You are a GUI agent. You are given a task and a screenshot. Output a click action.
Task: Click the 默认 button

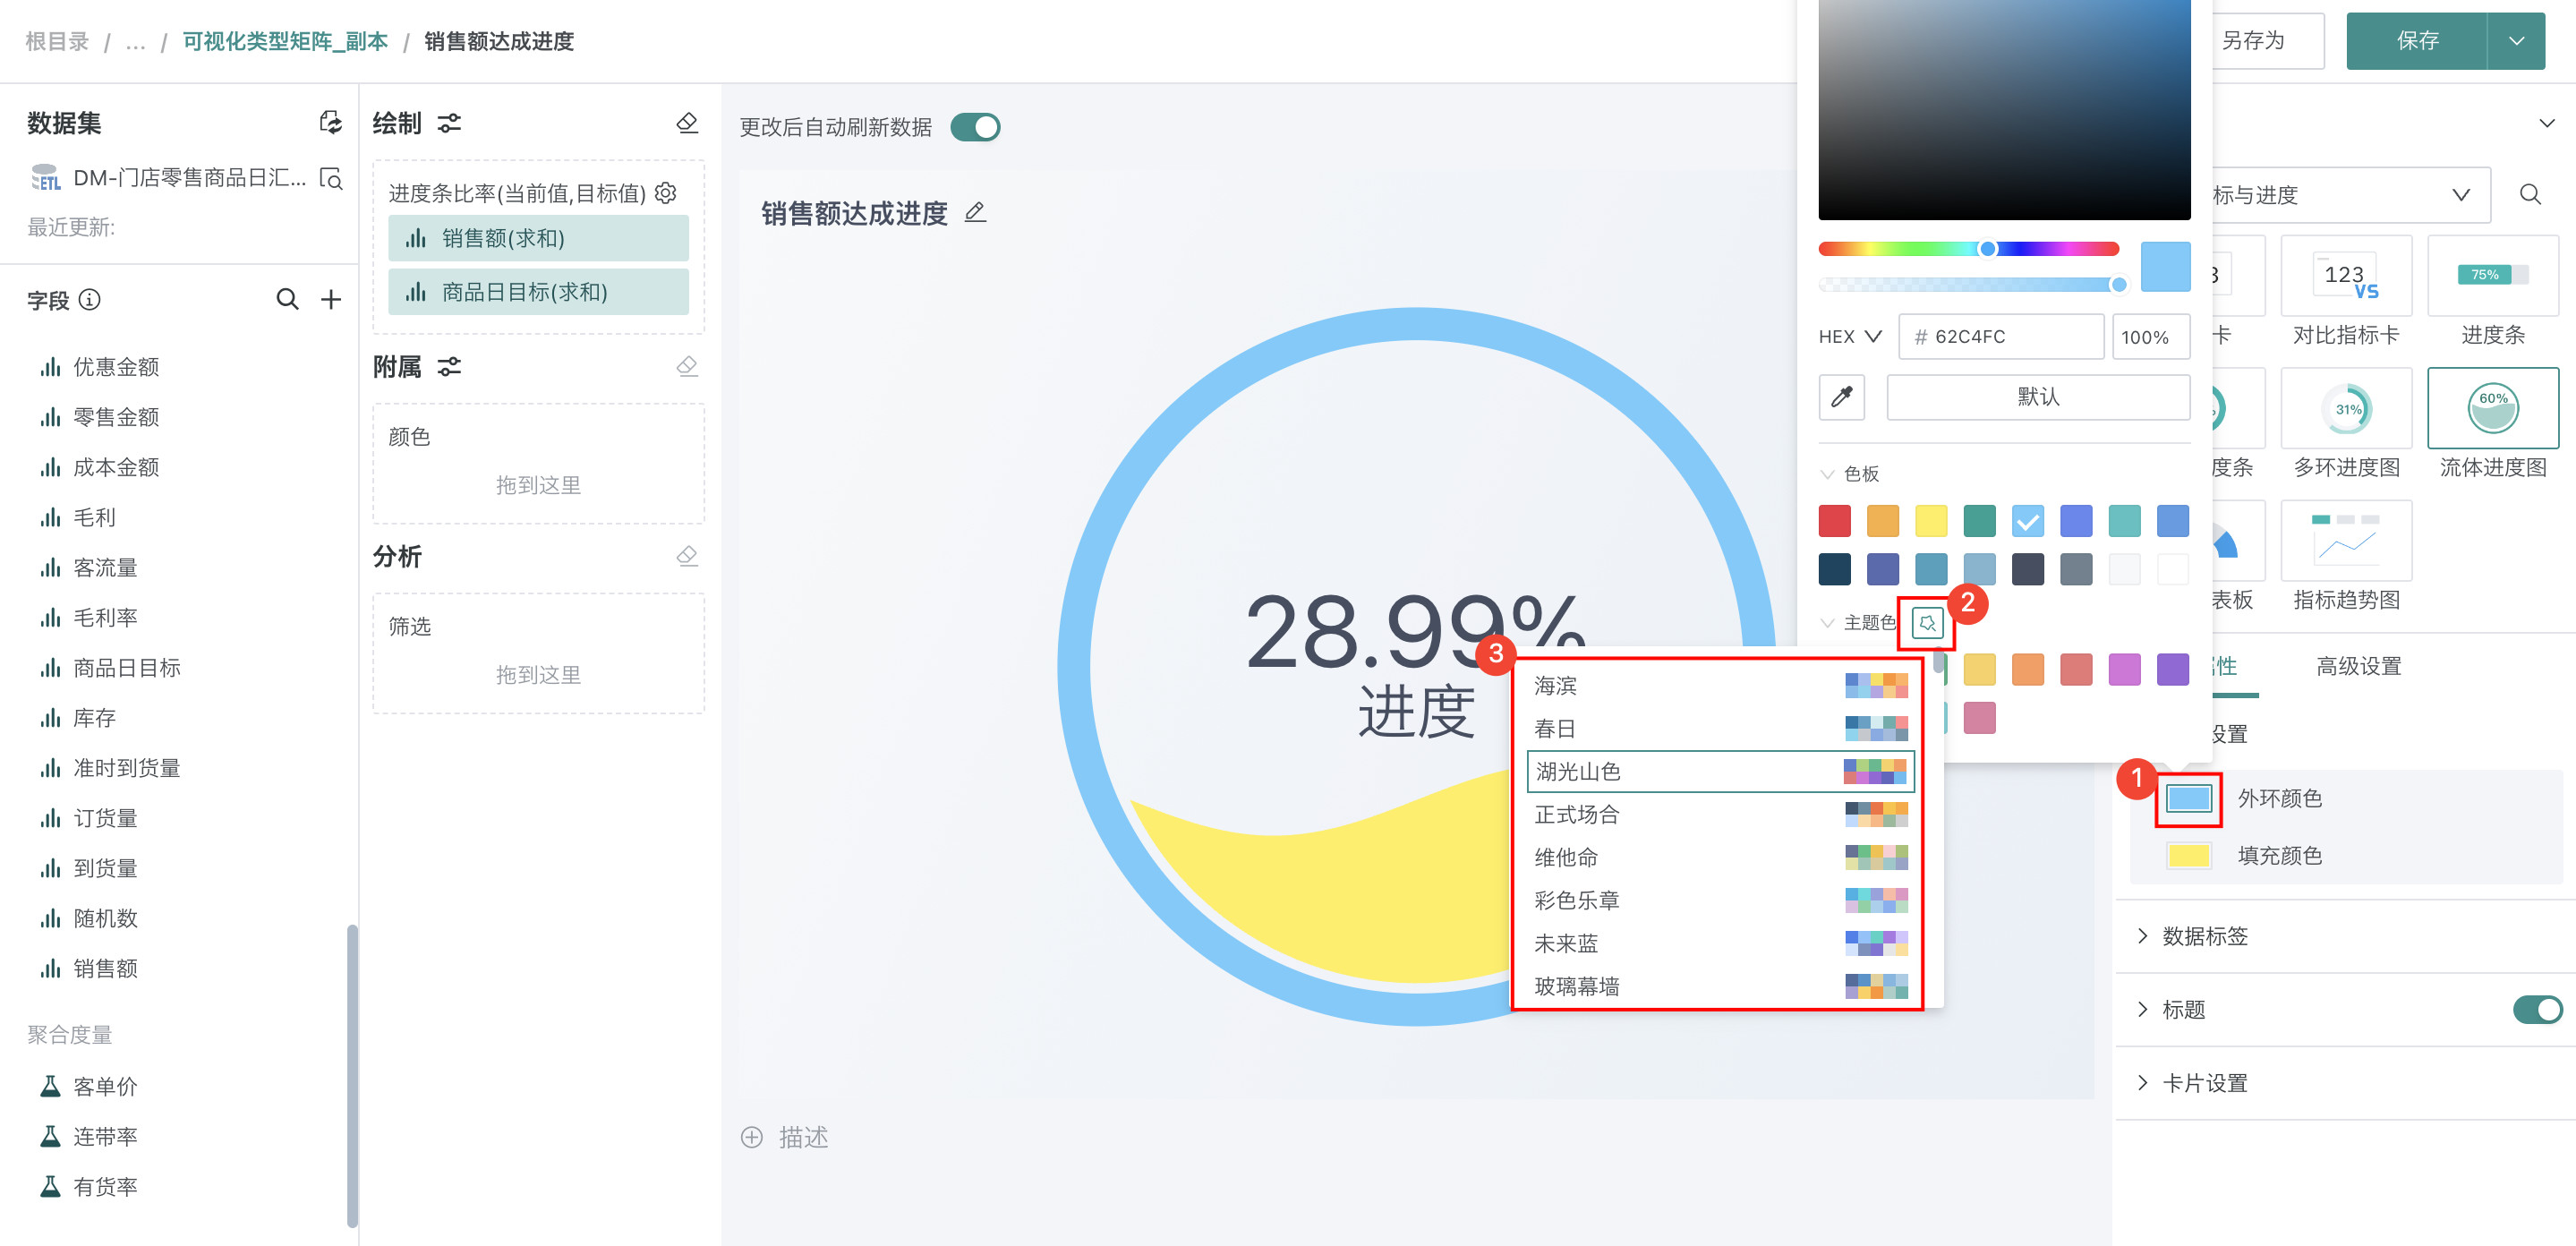[2037, 397]
